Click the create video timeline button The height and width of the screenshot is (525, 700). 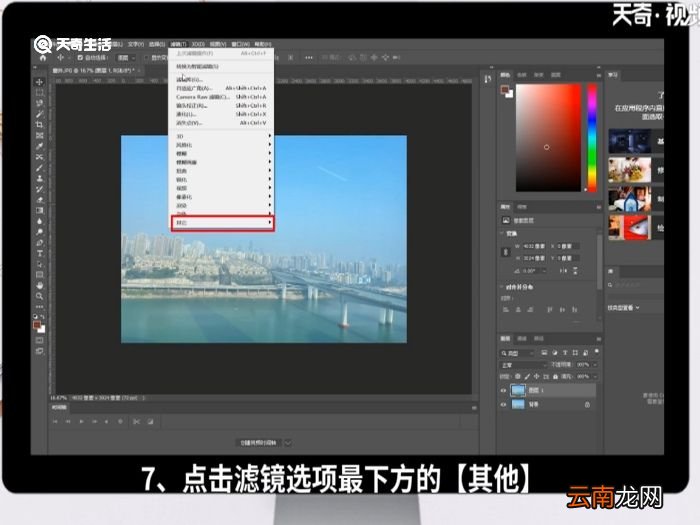258,443
